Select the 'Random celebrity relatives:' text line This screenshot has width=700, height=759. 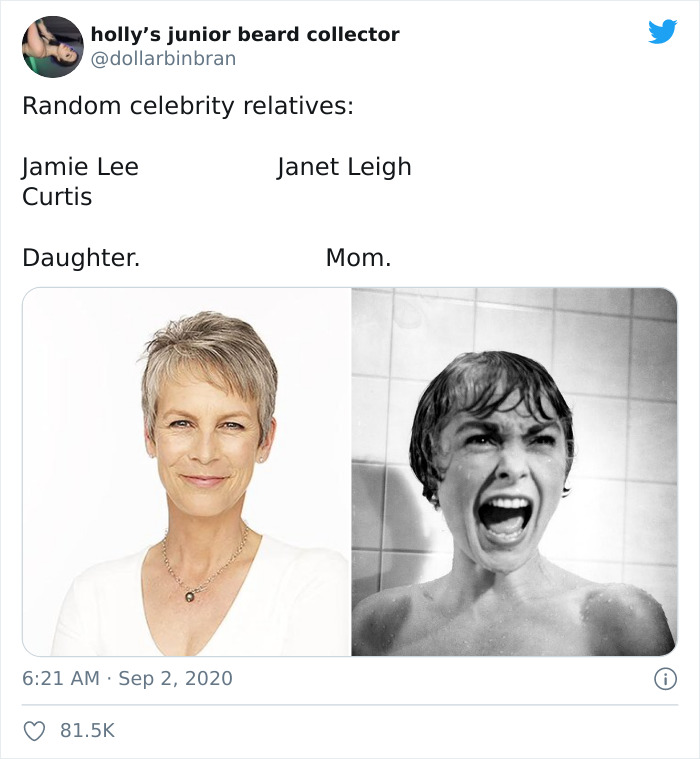188,106
